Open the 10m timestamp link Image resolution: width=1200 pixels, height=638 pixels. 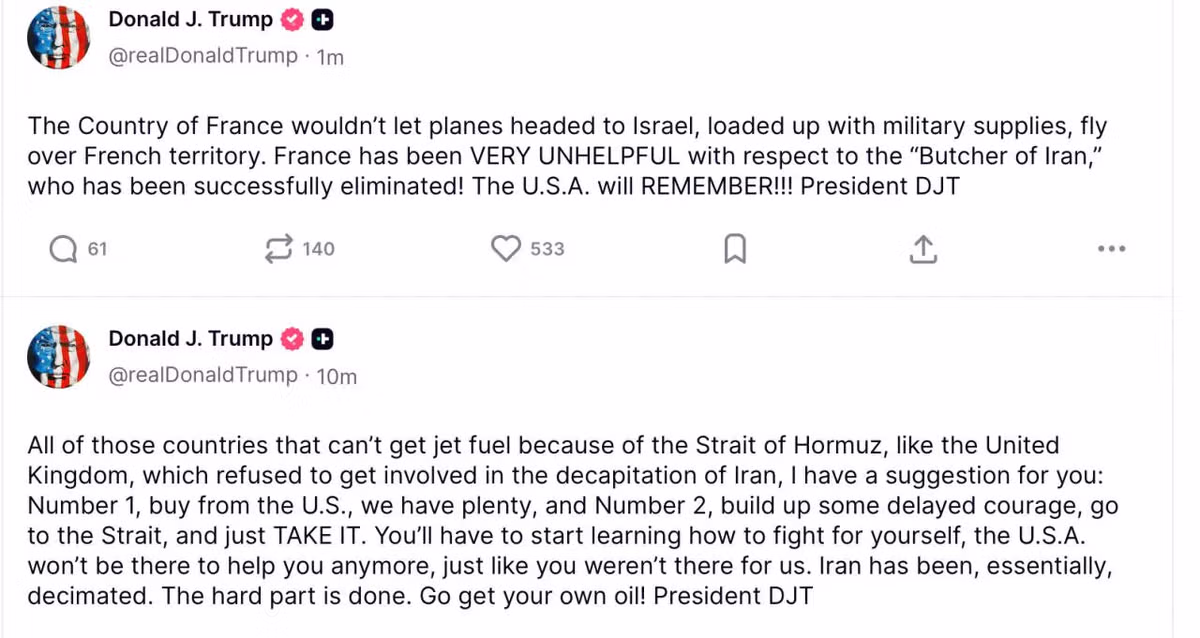(336, 376)
